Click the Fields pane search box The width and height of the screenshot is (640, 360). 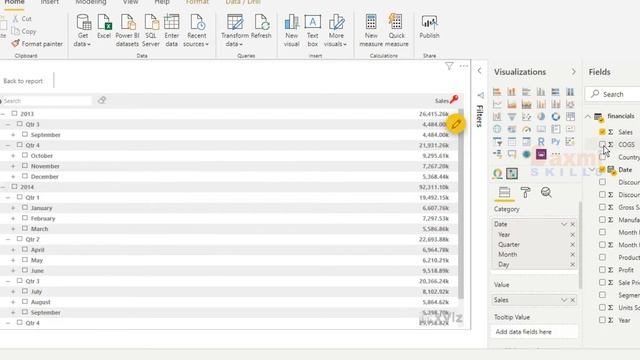[613, 94]
